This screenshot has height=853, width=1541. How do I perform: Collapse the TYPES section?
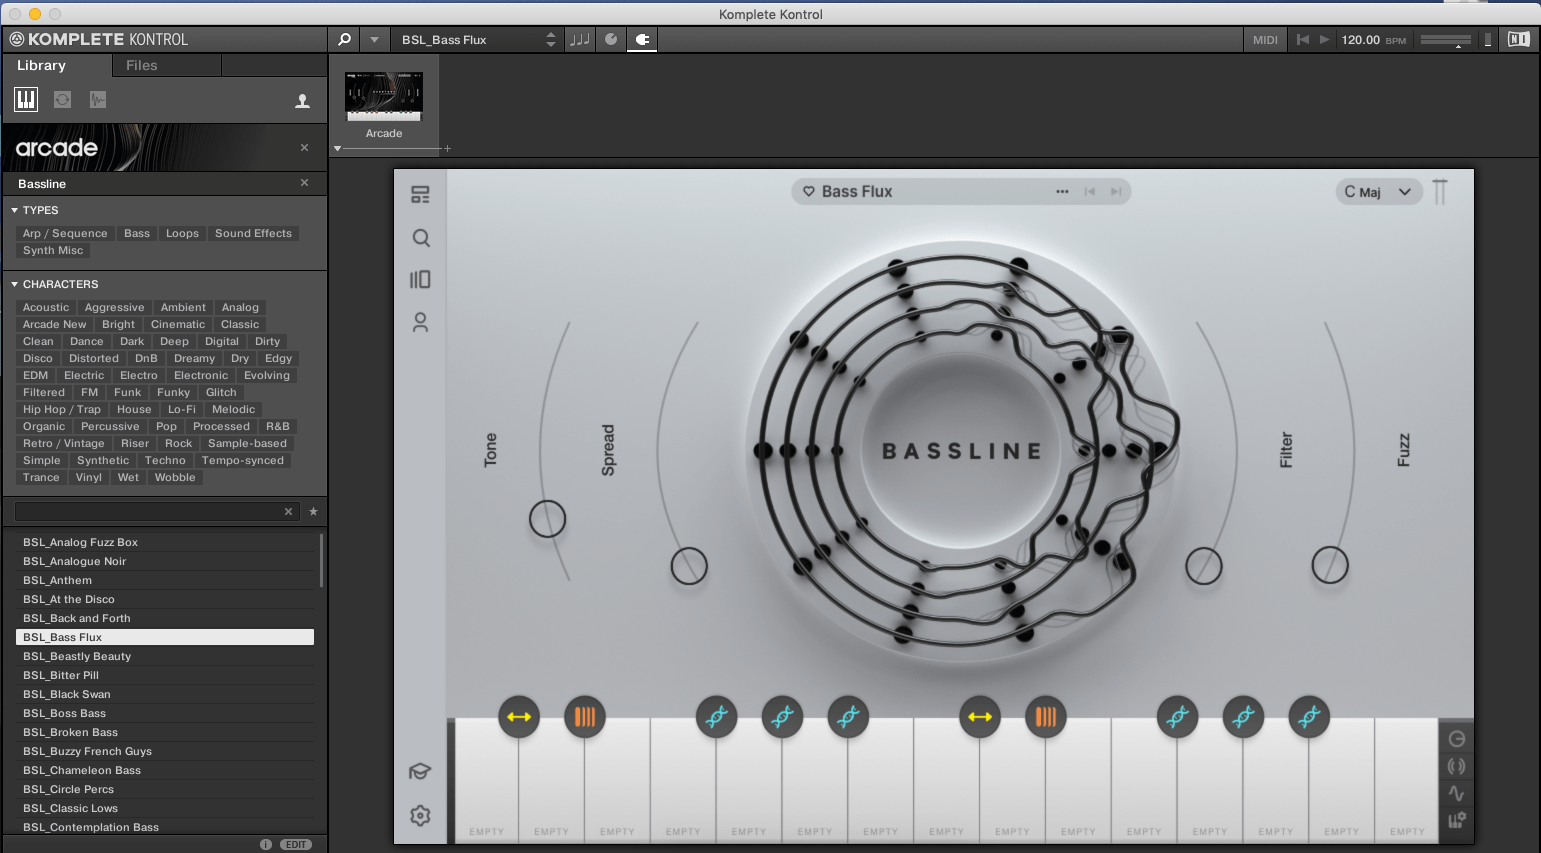point(14,210)
